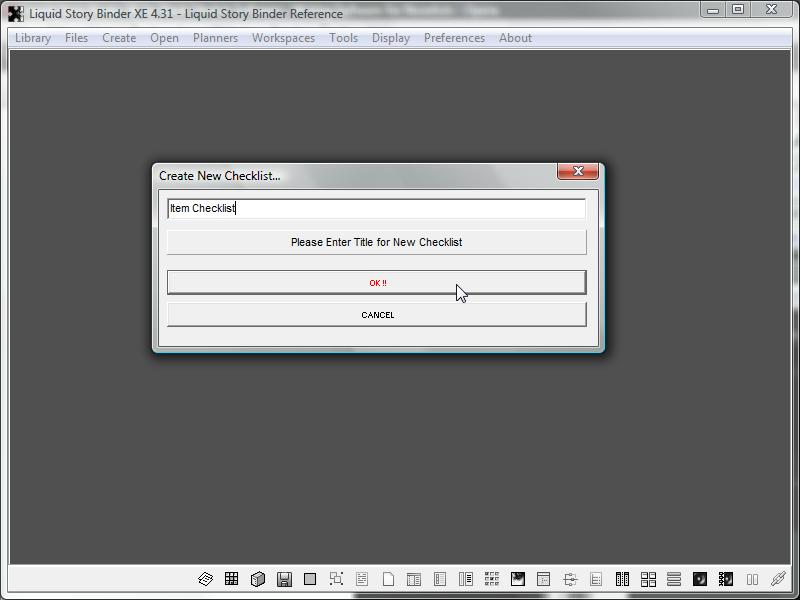The height and width of the screenshot is (600, 800).
Task: Click the three horizontal bars icon
Action: click(x=674, y=579)
